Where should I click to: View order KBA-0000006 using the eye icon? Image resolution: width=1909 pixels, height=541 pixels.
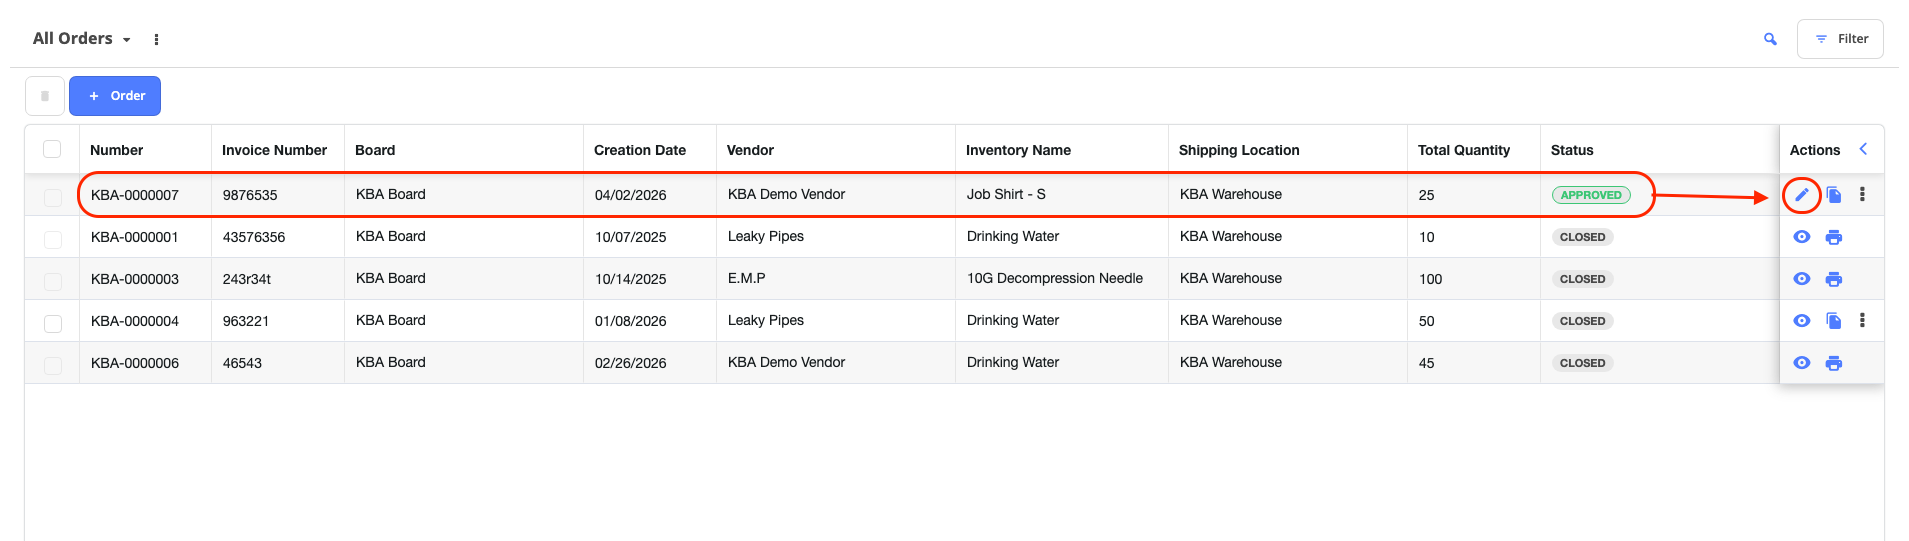pos(1802,363)
